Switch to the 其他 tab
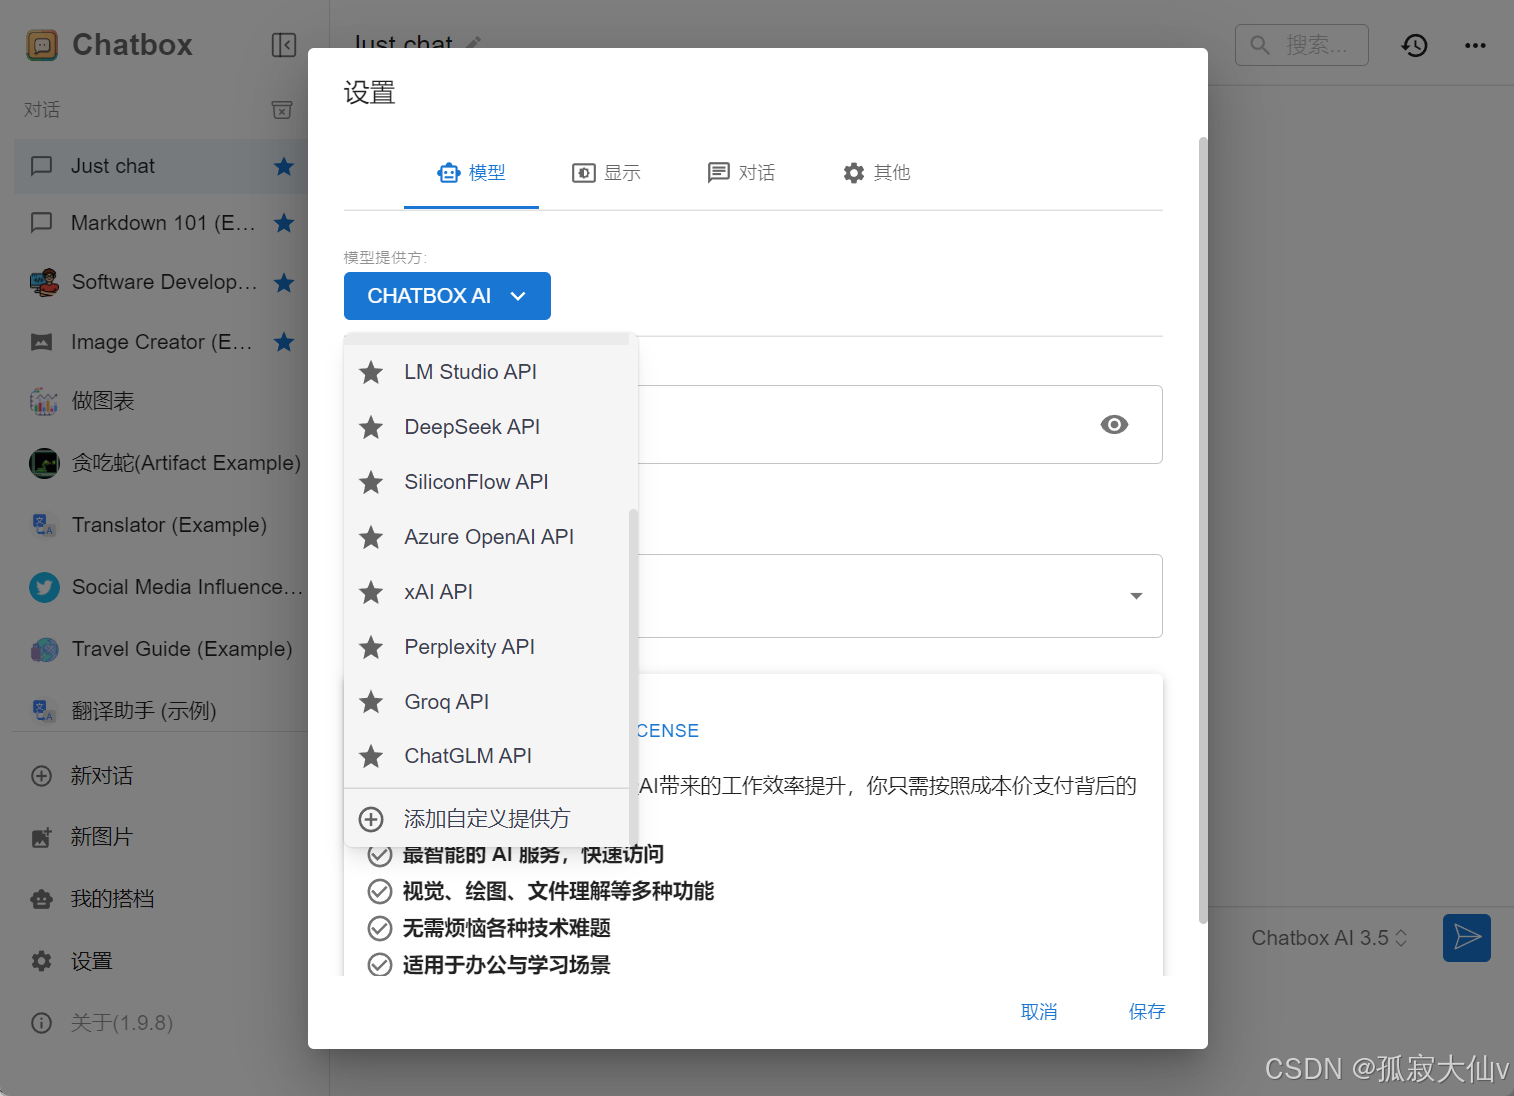The image size is (1514, 1096). pyautogui.click(x=876, y=173)
